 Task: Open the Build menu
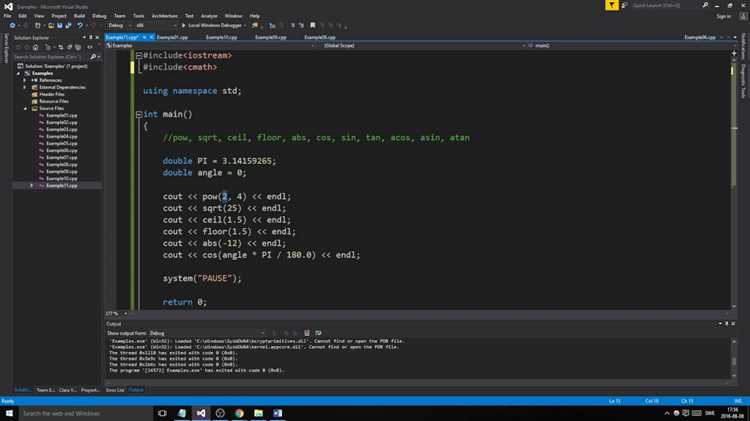coord(79,16)
